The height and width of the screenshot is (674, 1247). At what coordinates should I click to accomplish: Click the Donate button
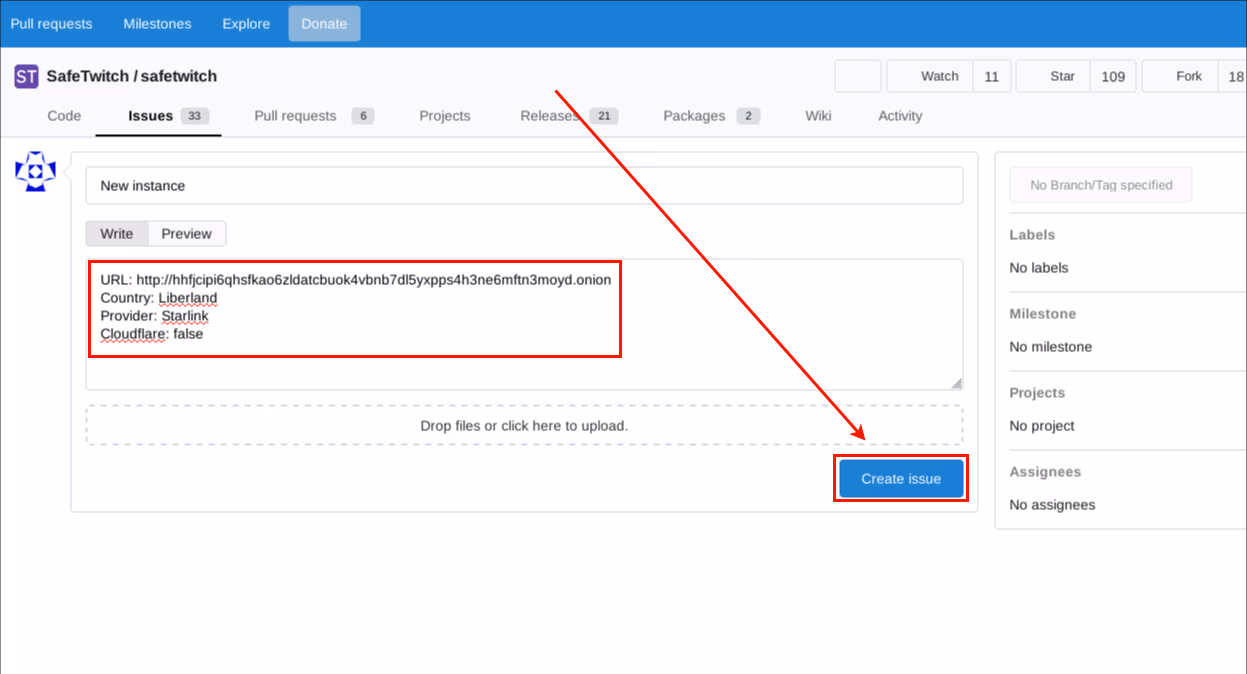pyautogui.click(x=323, y=23)
